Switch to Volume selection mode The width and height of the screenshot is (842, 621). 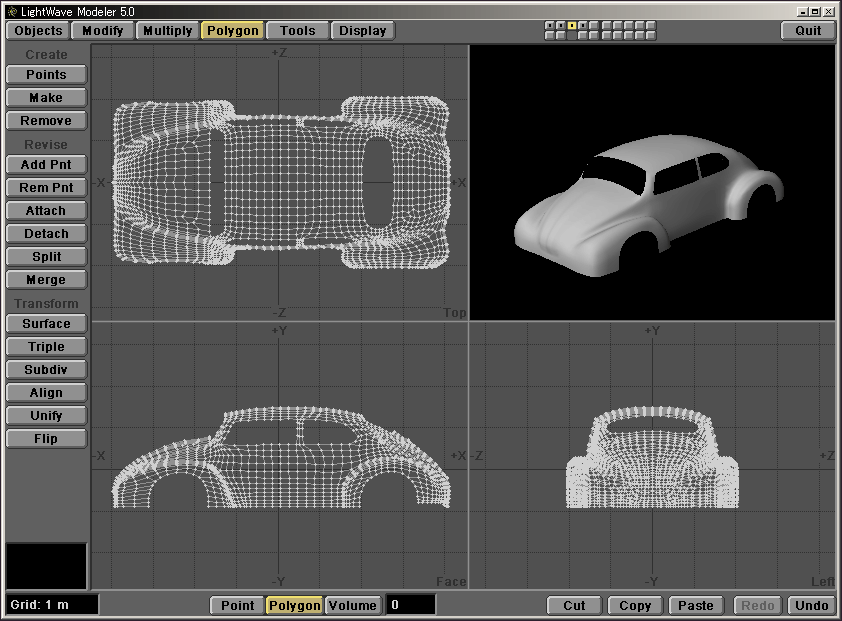tap(352, 605)
